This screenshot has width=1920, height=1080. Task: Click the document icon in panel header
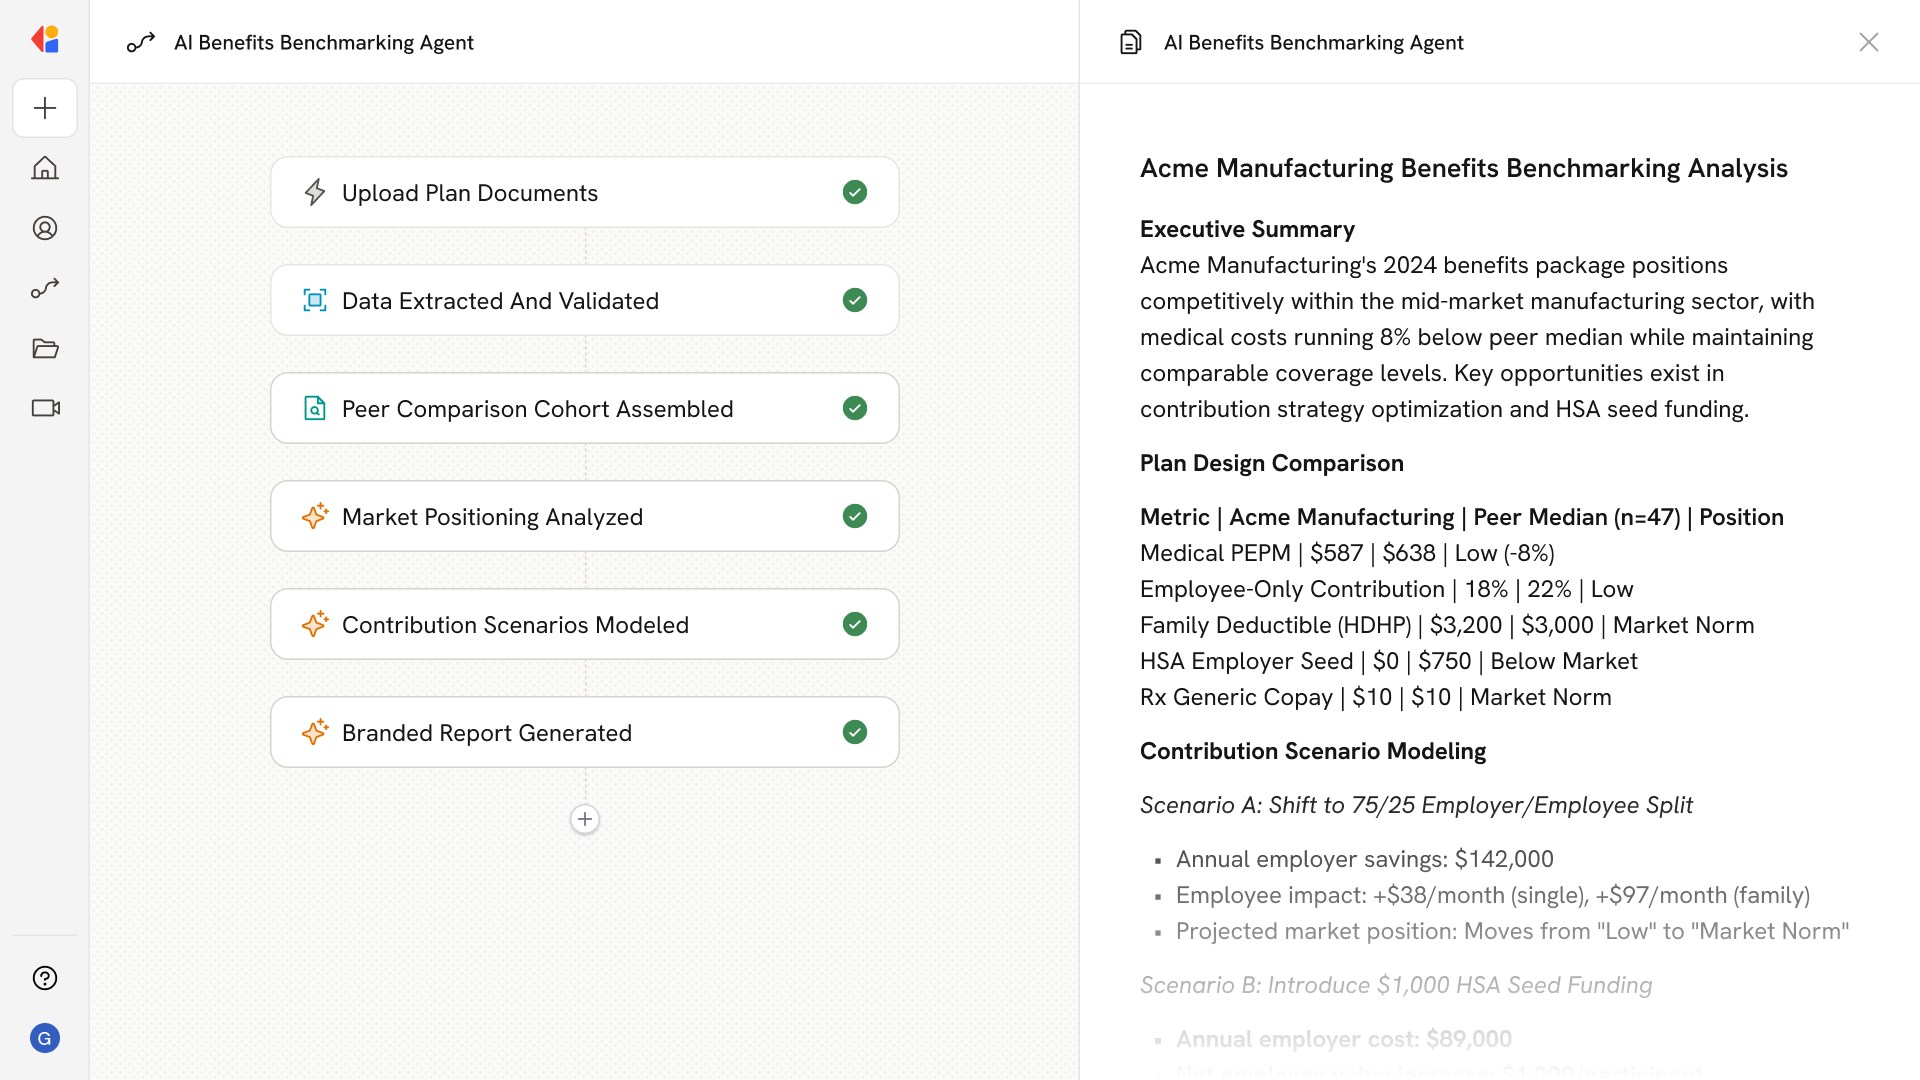coord(1130,42)
